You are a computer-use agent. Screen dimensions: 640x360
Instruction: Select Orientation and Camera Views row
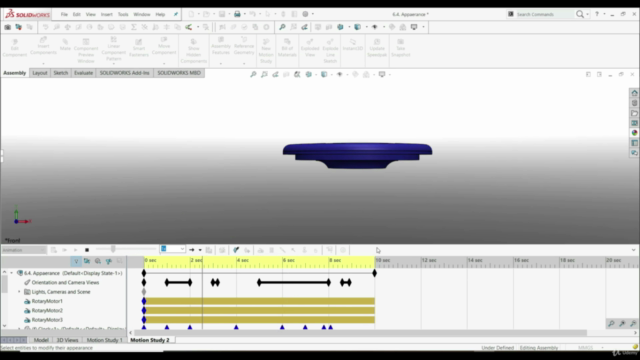tap(65, 282)
